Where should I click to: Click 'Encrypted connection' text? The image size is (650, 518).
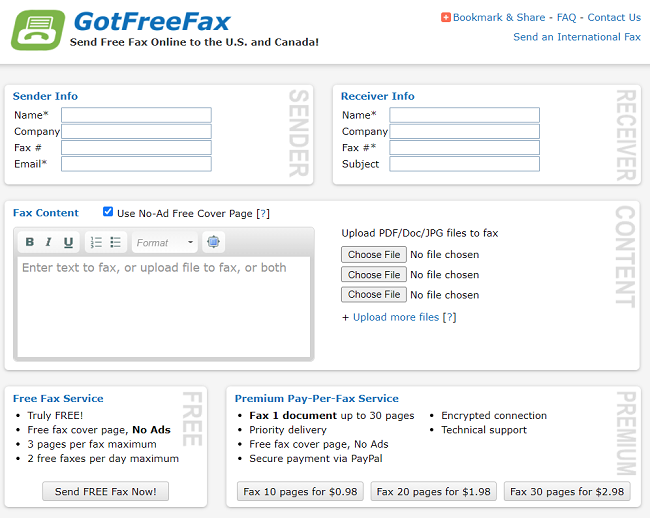tap(494, 415)
